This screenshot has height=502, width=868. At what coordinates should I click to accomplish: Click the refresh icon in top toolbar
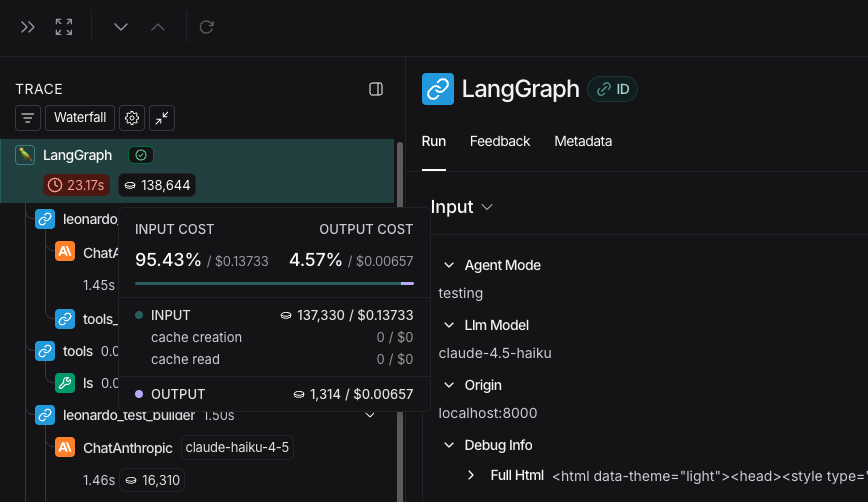[207, 27]
